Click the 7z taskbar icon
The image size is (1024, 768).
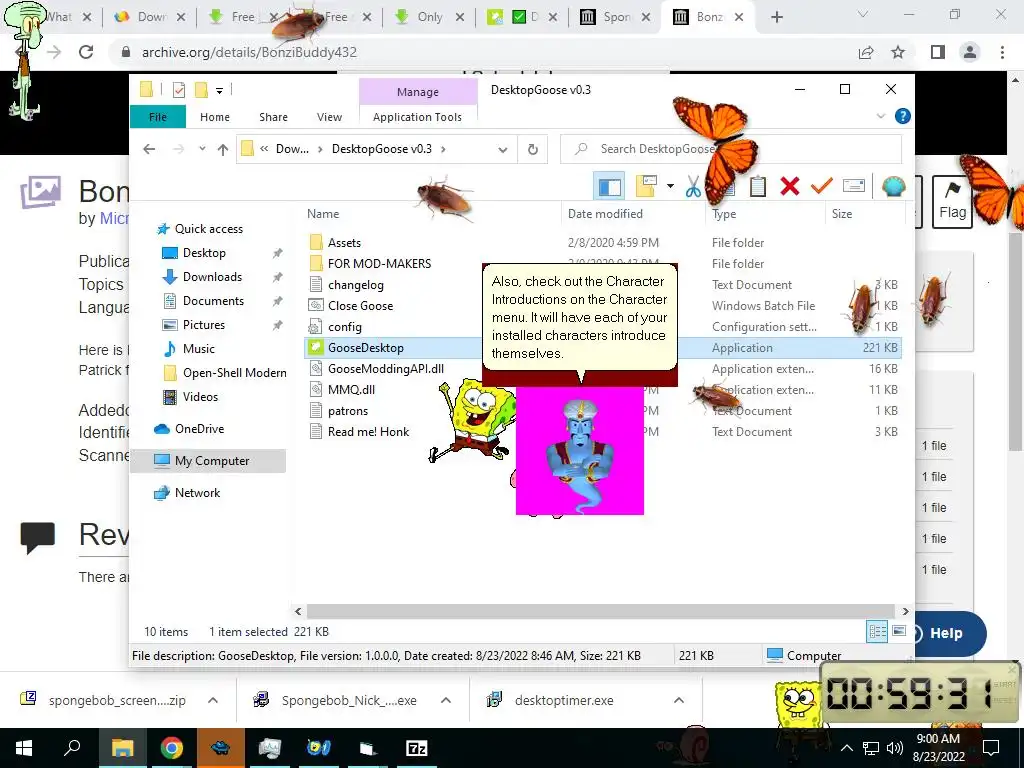416,748
